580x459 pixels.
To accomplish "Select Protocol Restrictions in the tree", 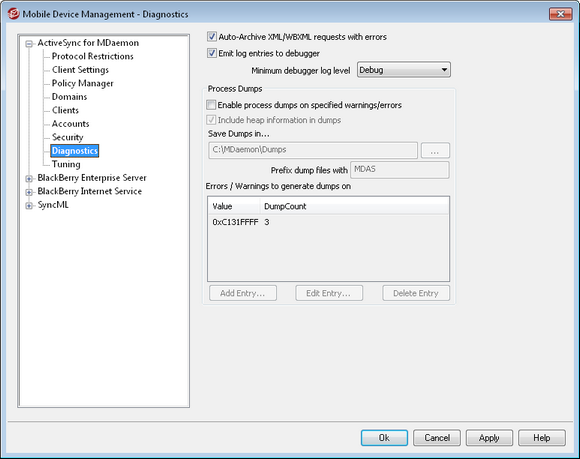I will [x=92, y=56].
